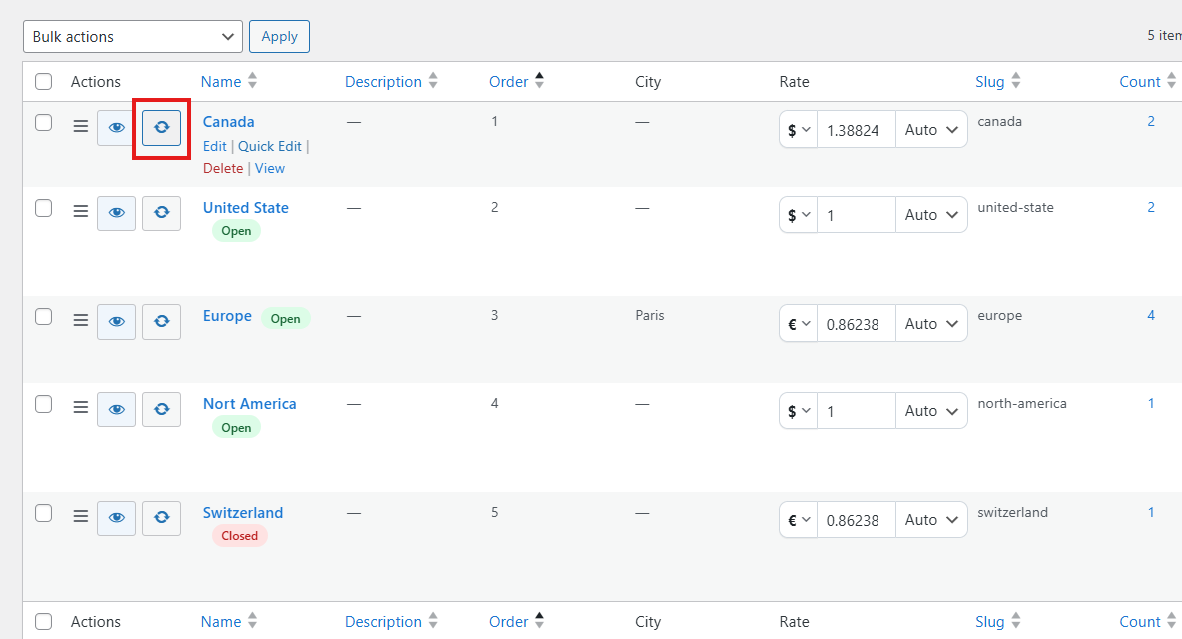Click the refresh icon in Europe row
The image size is (1182, 639).
[x=161, y=321]
